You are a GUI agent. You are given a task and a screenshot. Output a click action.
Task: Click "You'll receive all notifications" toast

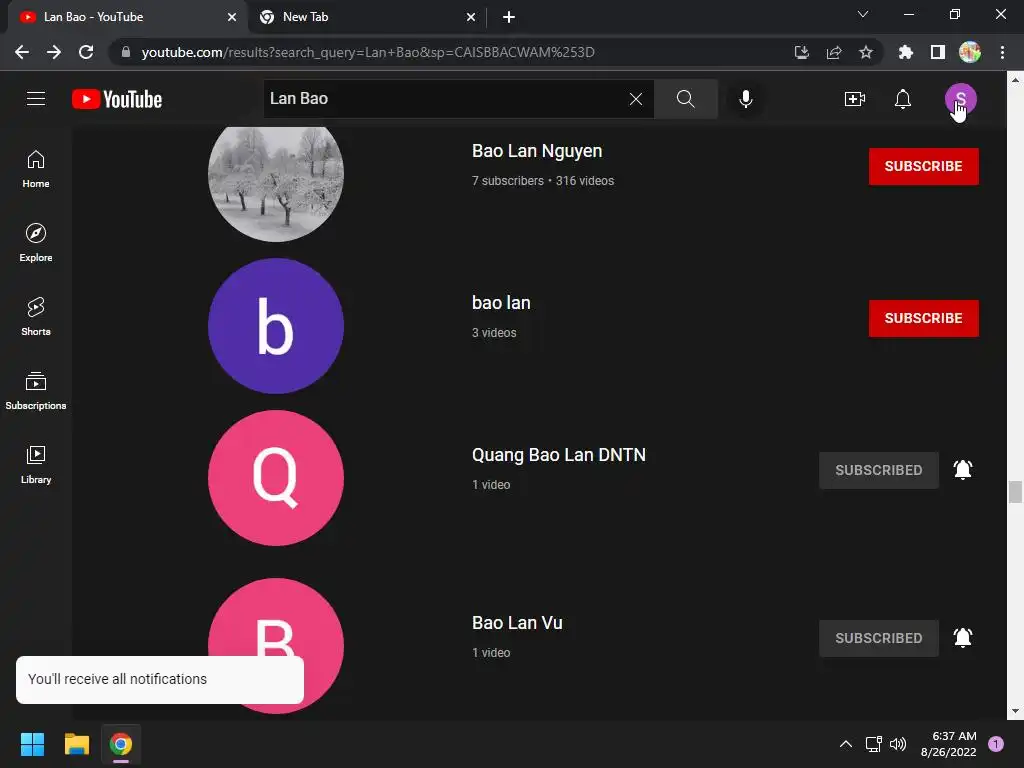click(160, 680)
